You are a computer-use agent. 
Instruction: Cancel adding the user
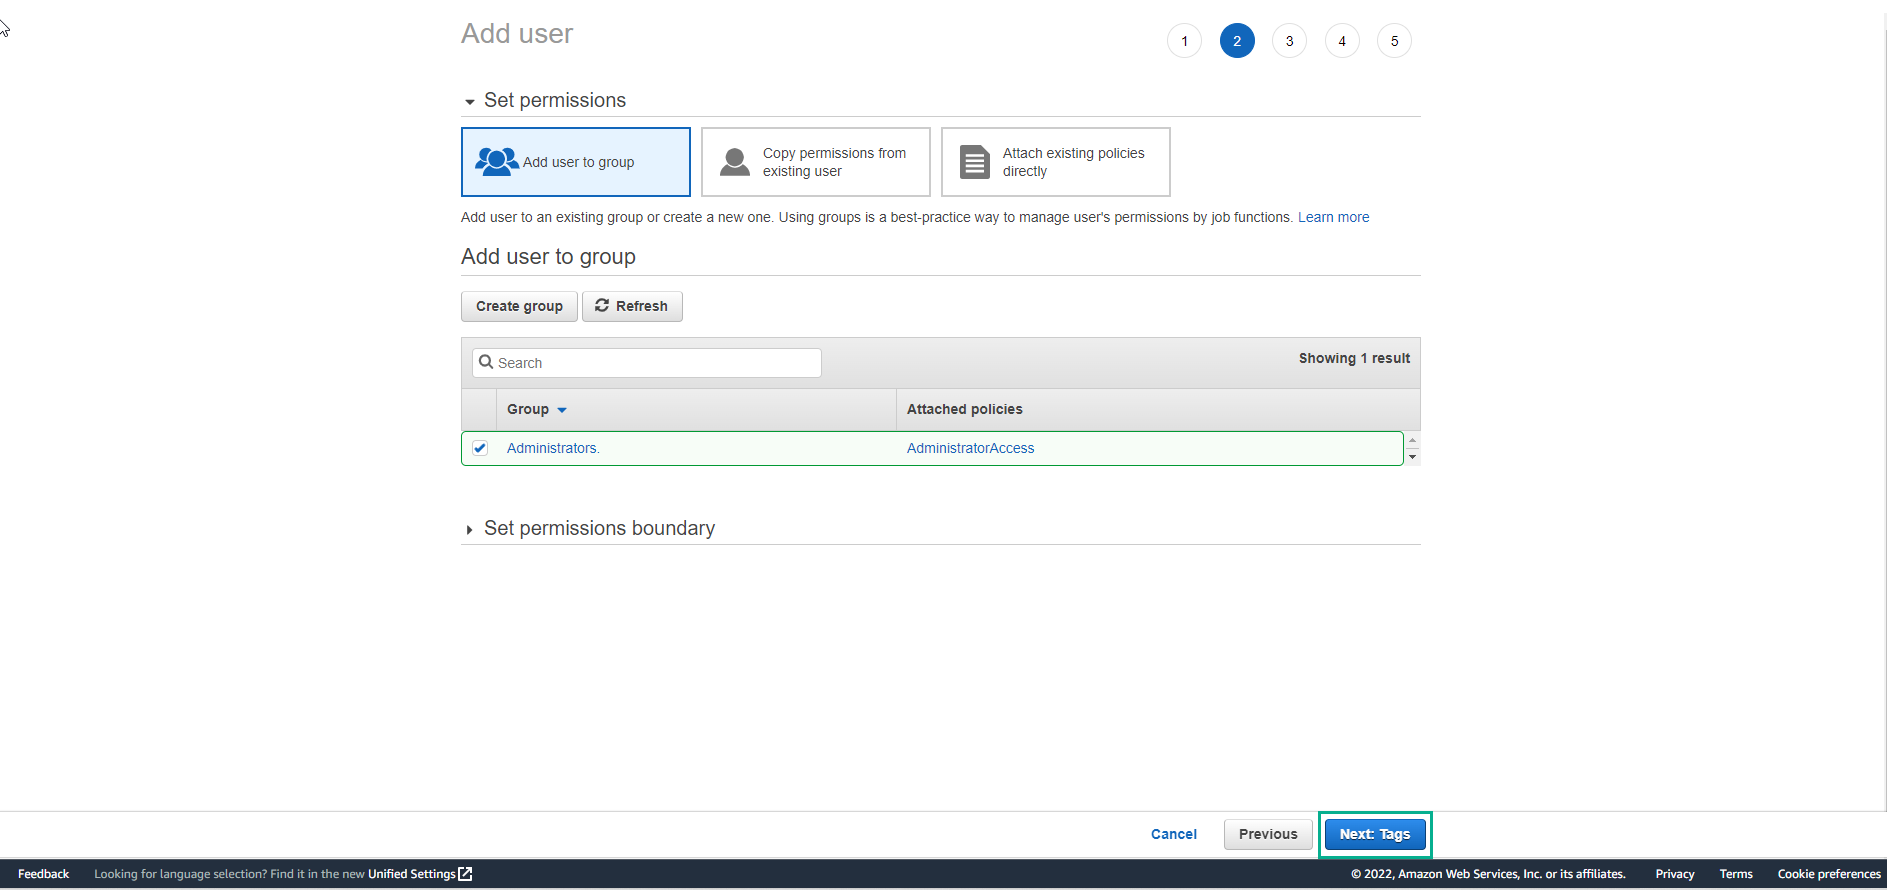[1174, 834]
